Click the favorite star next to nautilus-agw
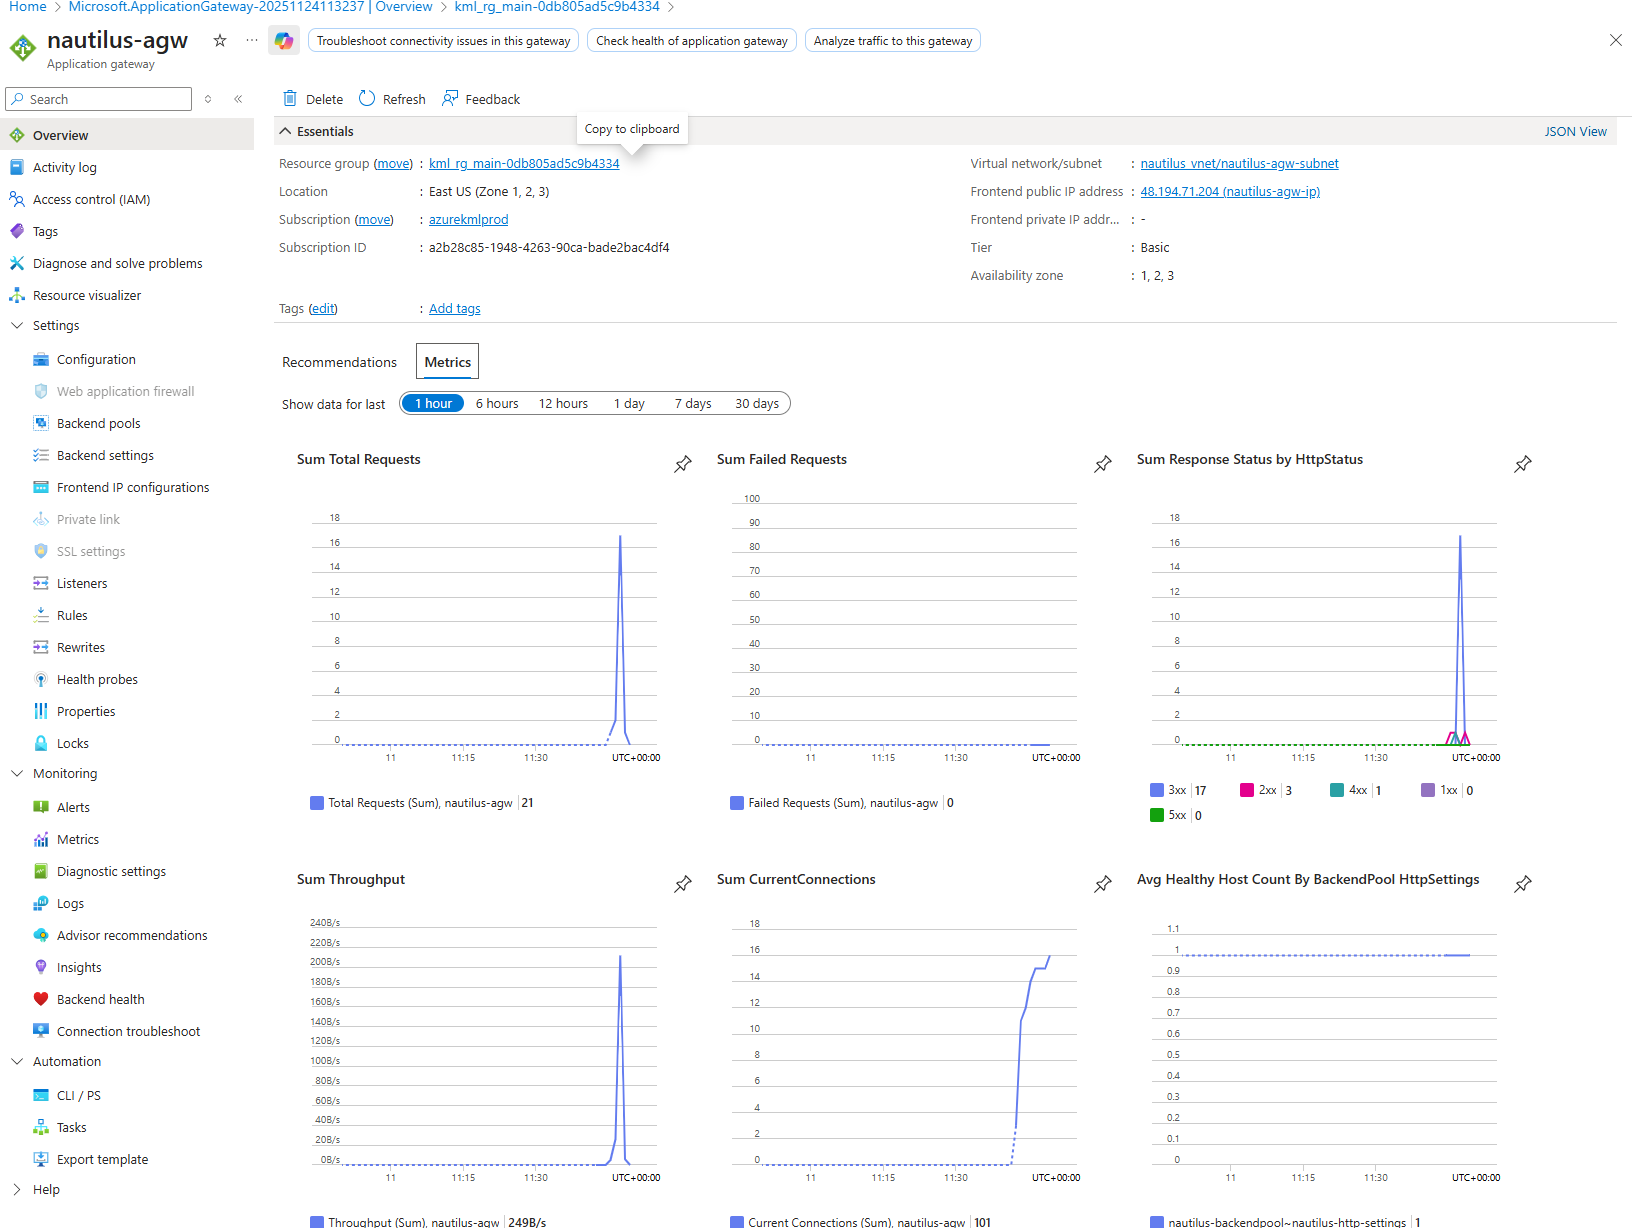 pyautogui.click(x=220, y=41)
